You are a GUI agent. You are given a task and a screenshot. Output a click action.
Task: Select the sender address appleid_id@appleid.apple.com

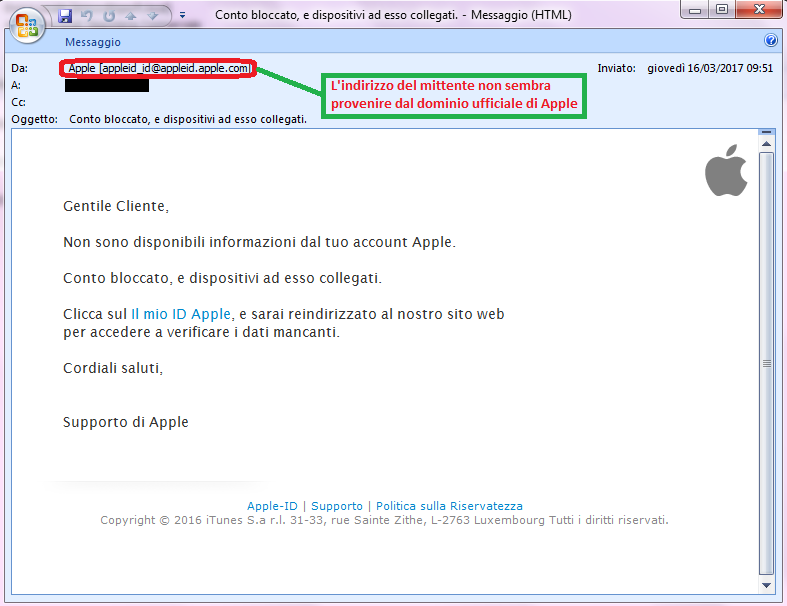pyautogui.click(x=175, y=68)
